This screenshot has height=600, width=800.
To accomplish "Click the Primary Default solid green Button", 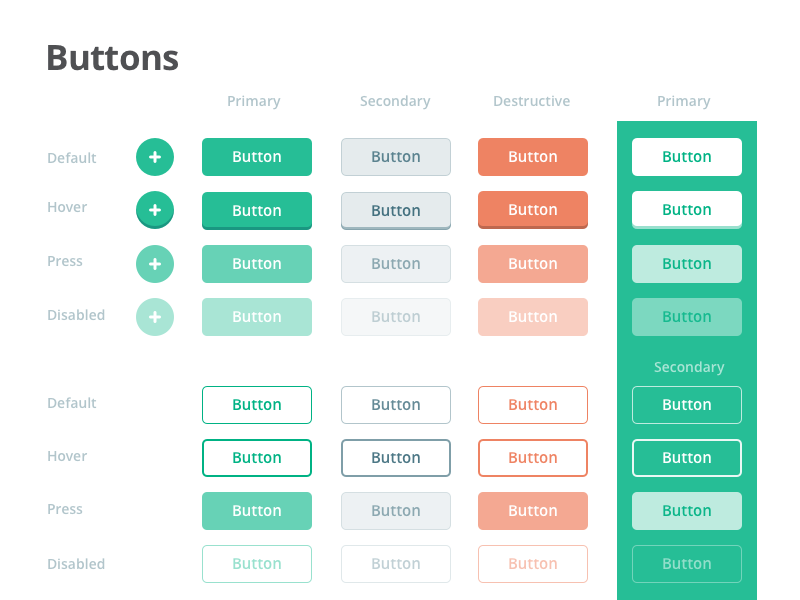I will (256, 157).
